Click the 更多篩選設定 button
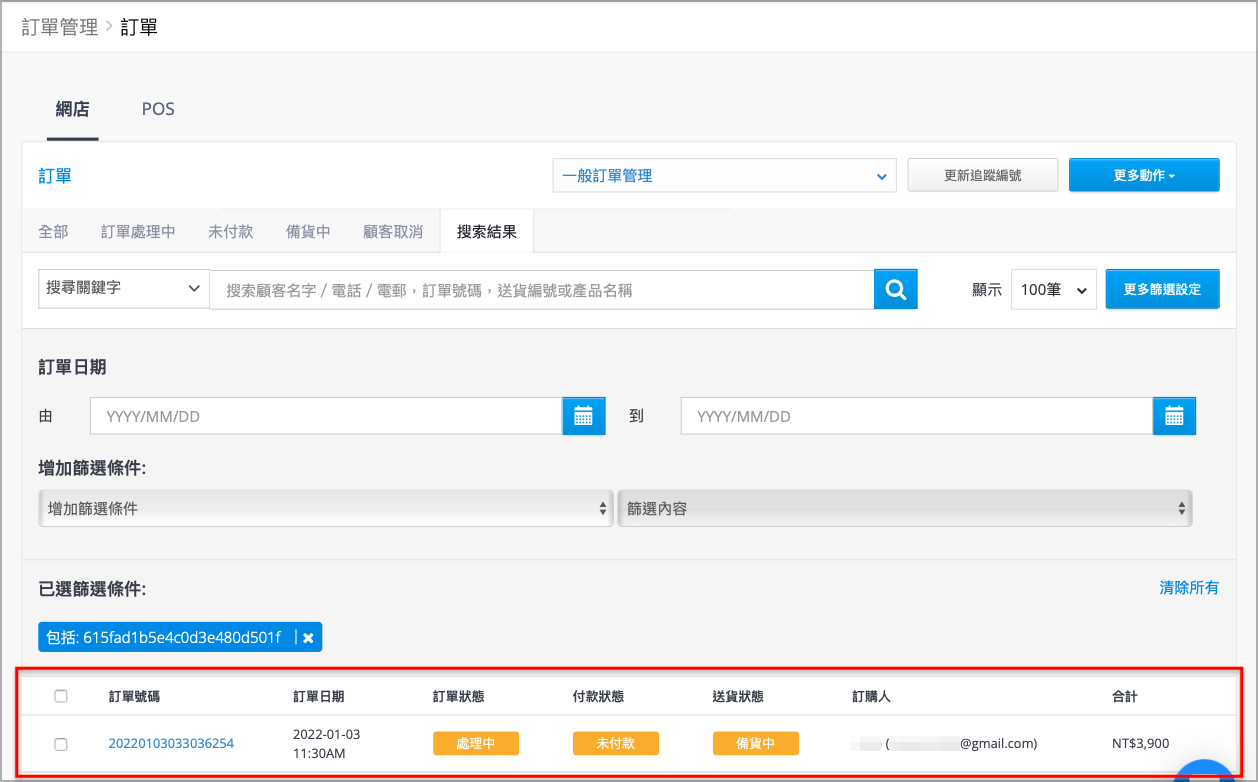This screenshot has height=782, width=1258. point(1162,290)
